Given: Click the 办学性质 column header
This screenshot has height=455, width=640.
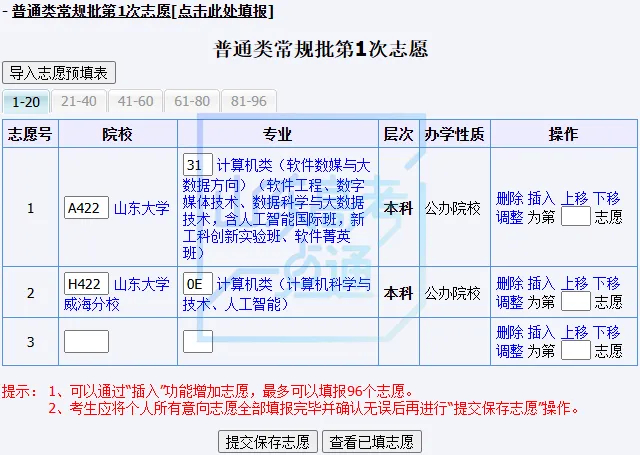Looking at the screenshot, I should click(x=454, y=134).
